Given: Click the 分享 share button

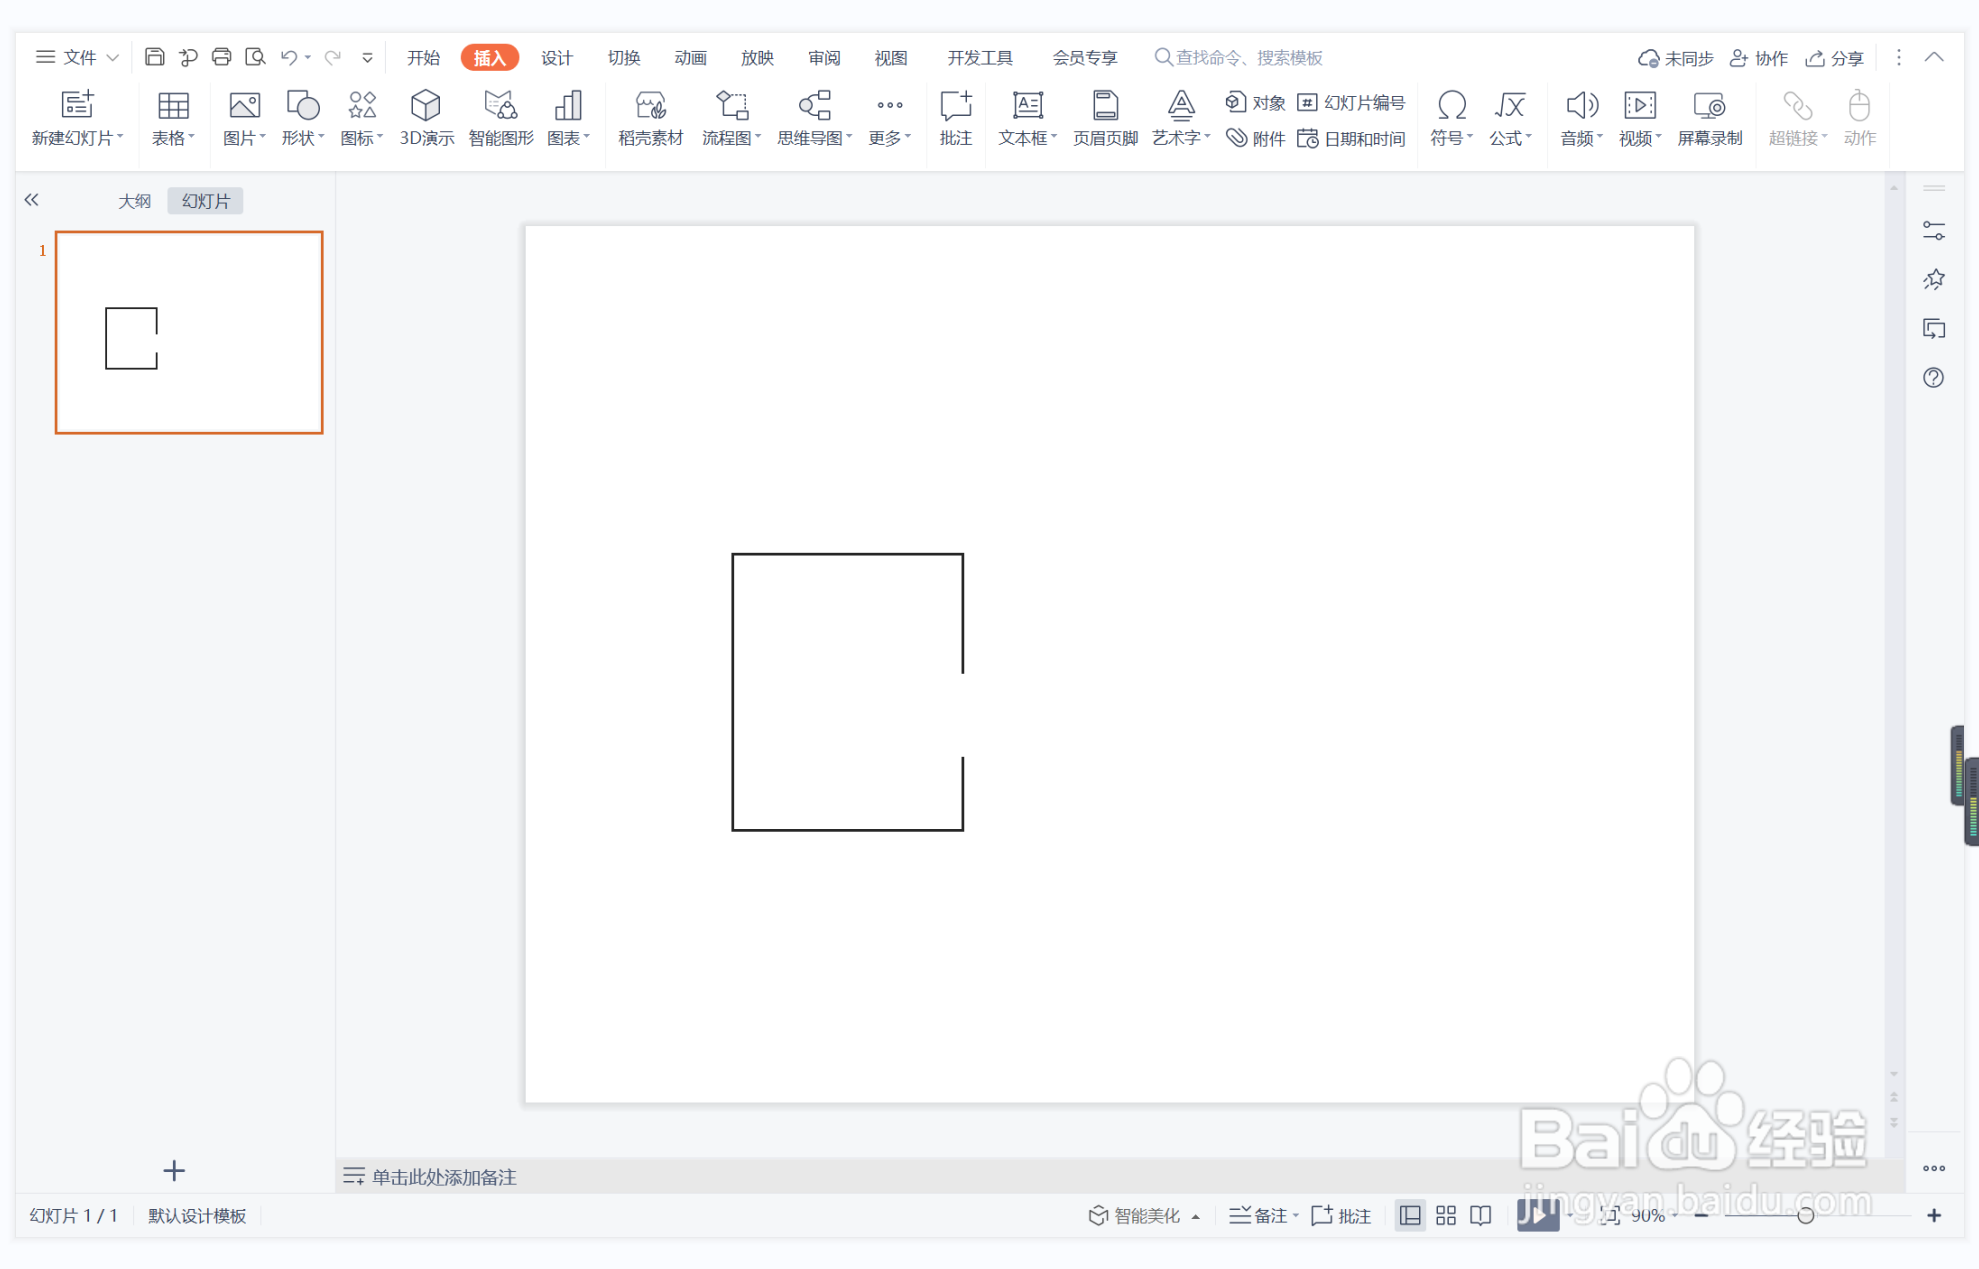Looking at the screenshot, I should coord(1835,58).
